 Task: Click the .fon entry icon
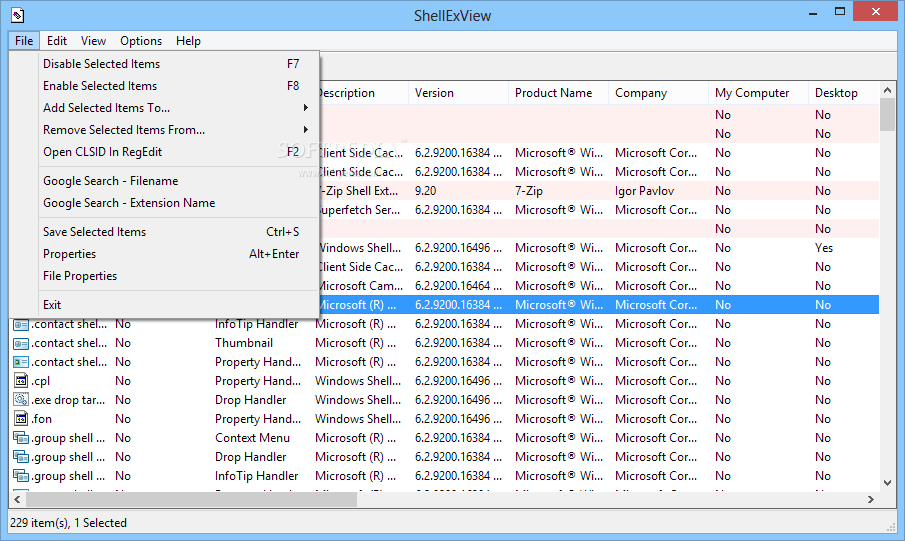pos(20,419)
